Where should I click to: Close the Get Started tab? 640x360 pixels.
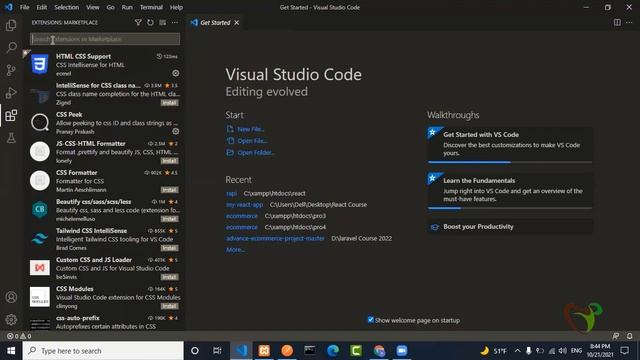point(236,22)
